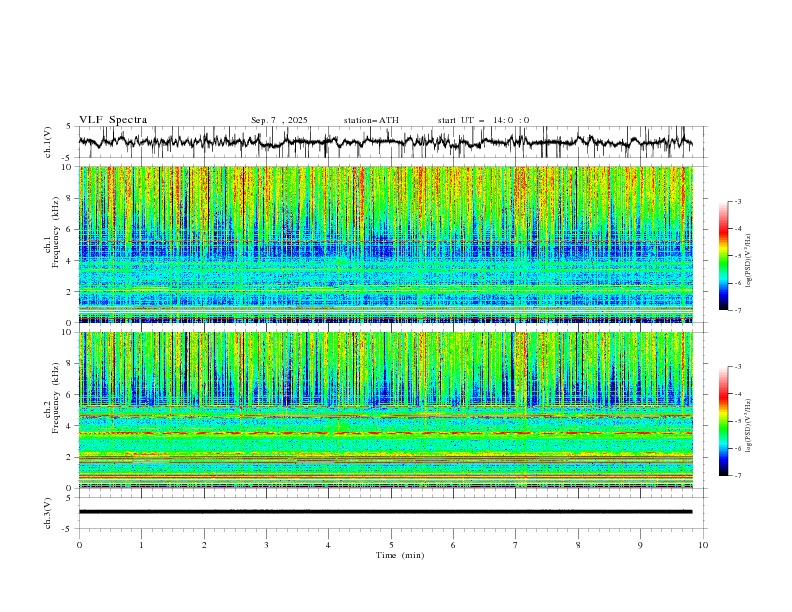
Task: Click the "-5" tick on the ch.2 colorbar
Action: pos(738,421)
